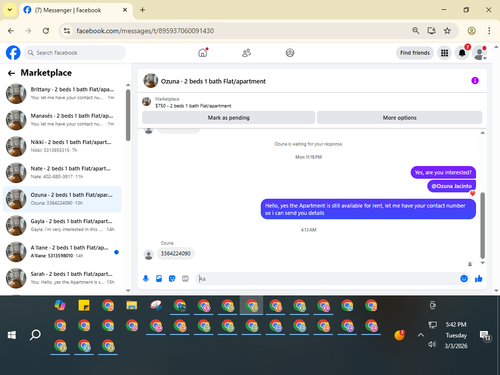Open Windows taskbar search

(x=35, y=335)
